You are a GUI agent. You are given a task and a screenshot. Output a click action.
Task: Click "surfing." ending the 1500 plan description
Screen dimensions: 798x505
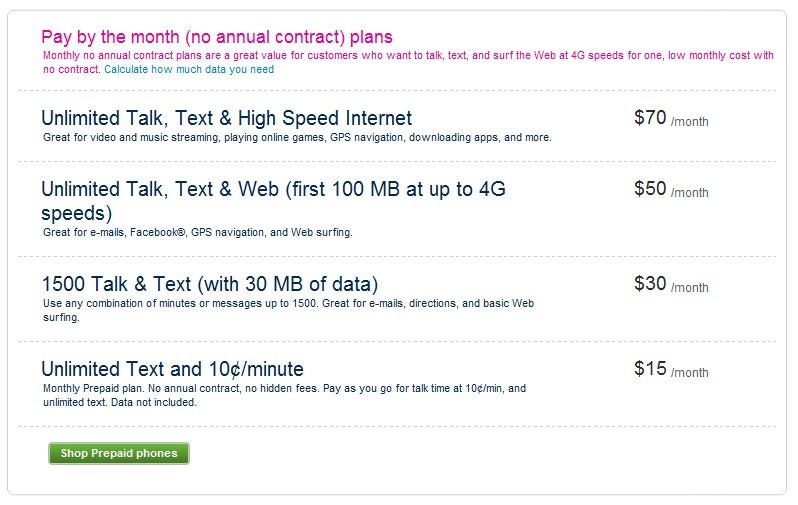pos(61,317)
